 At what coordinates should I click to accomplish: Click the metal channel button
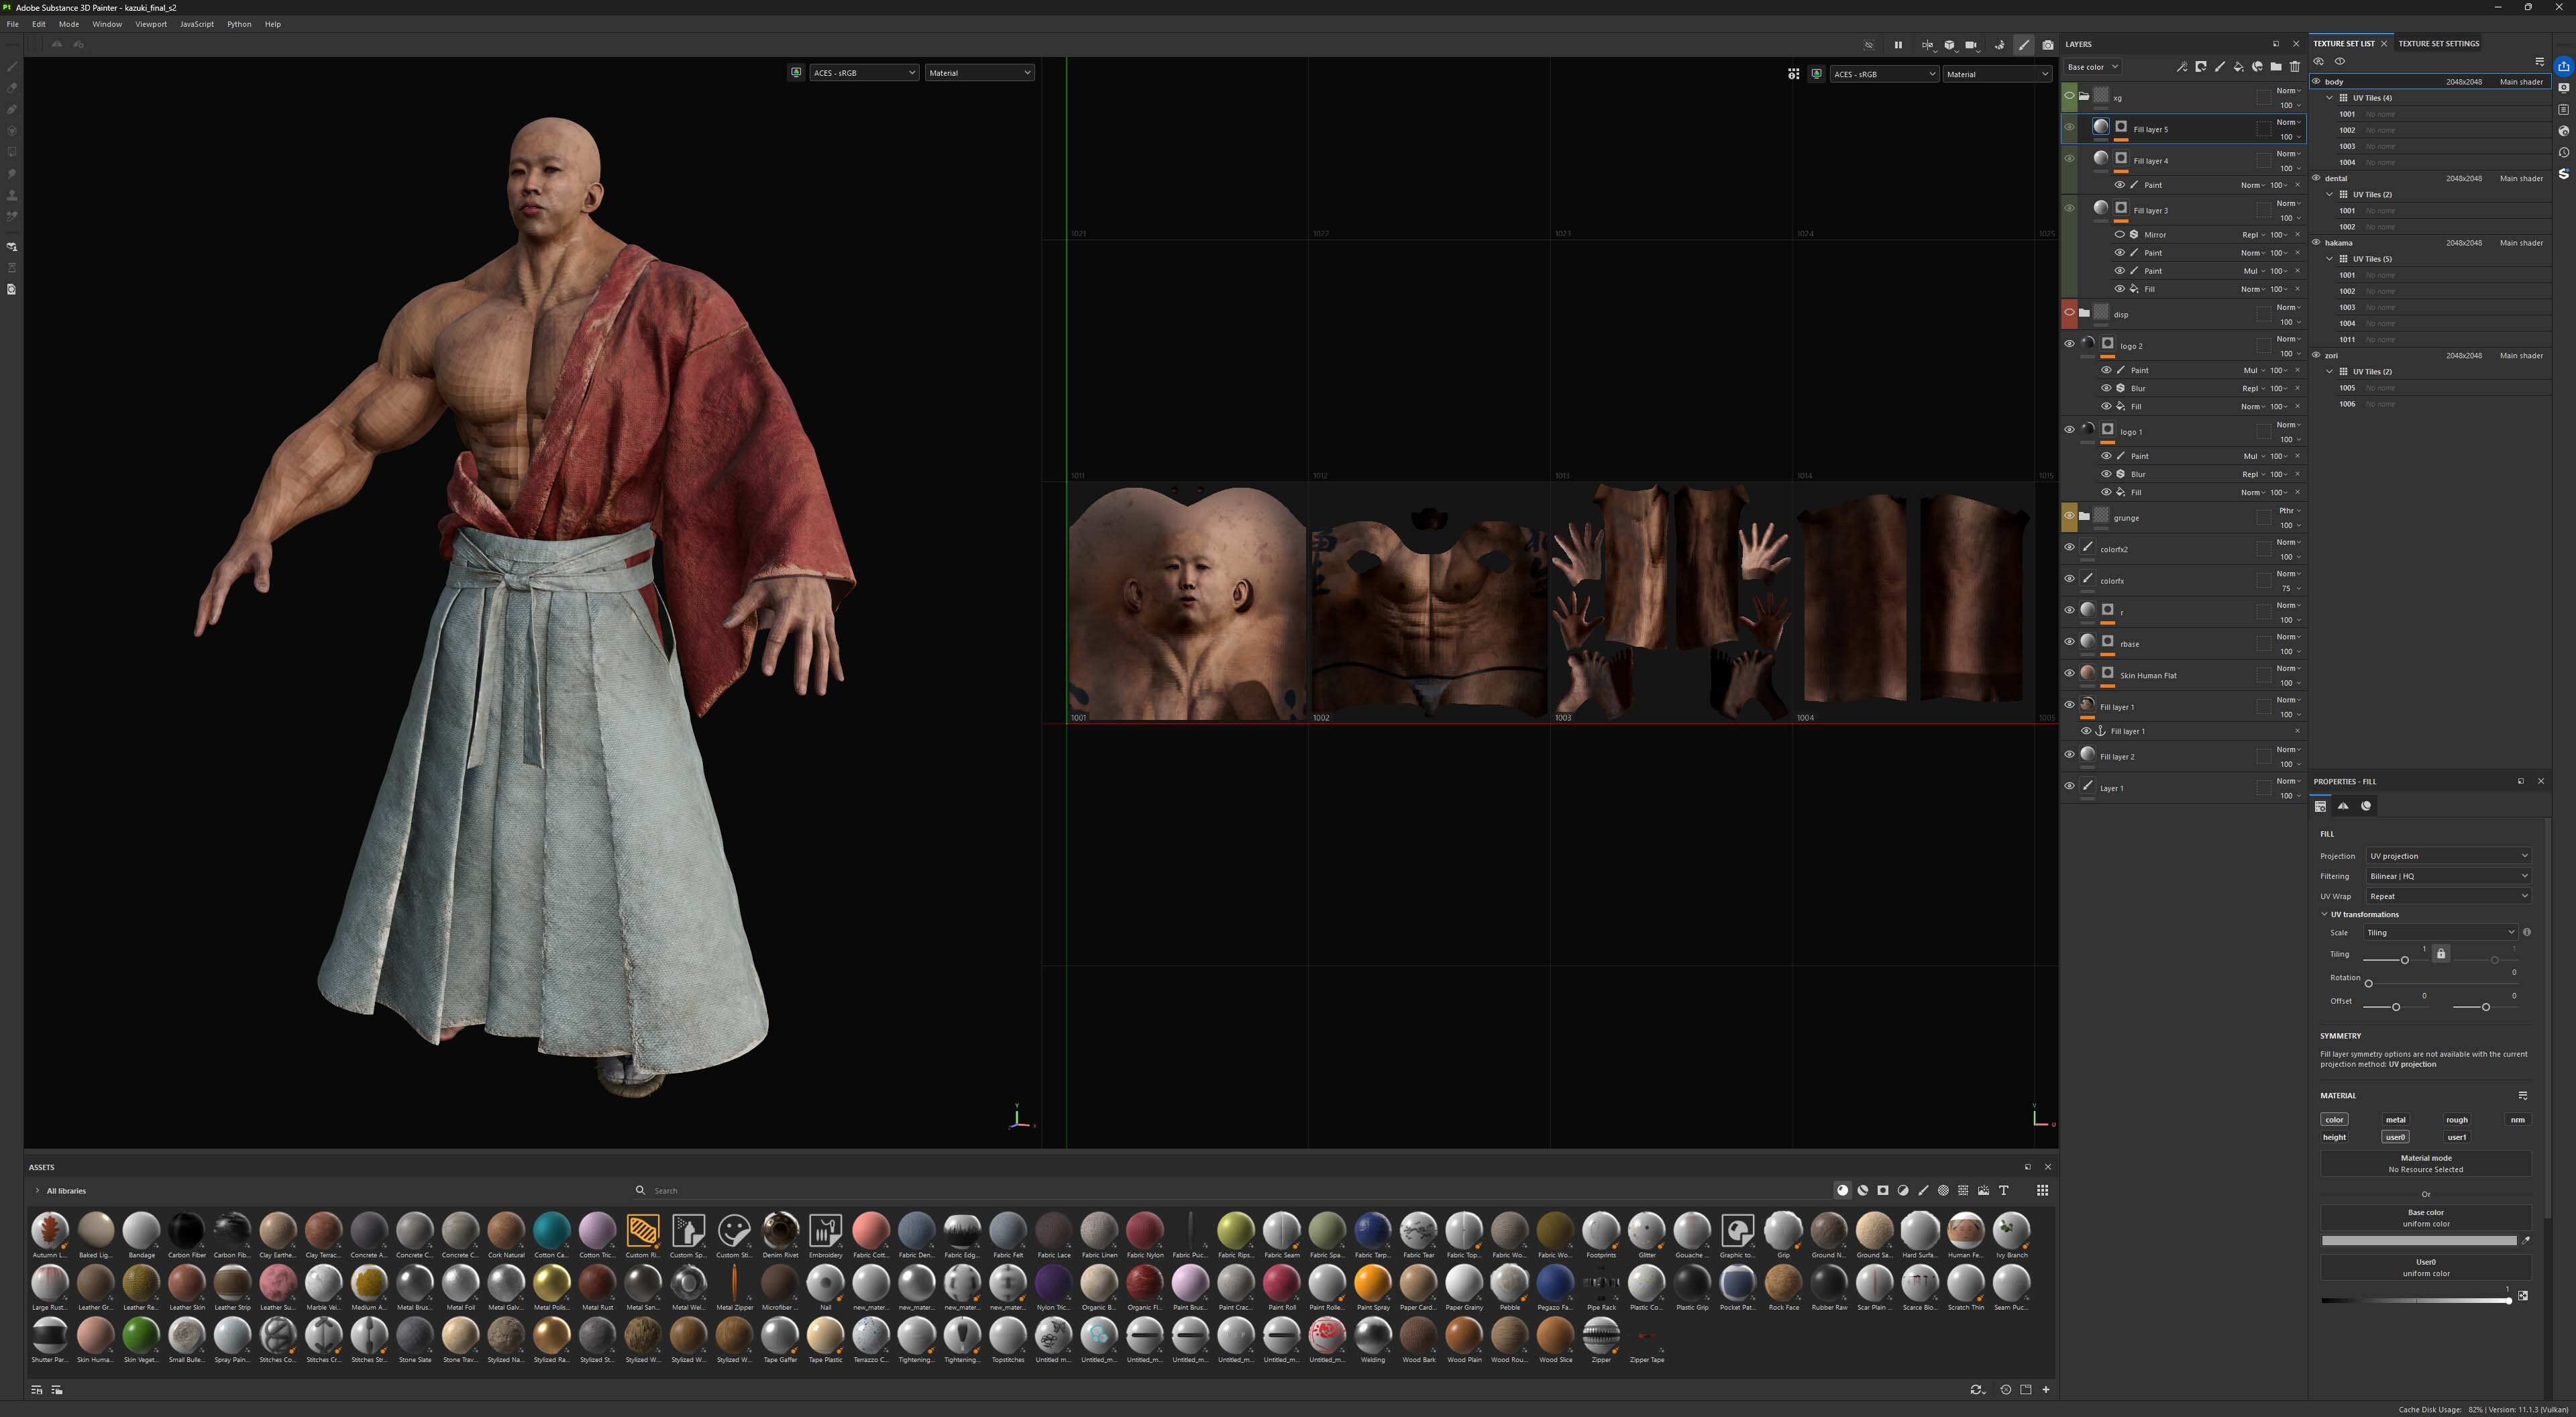coord(2395,1120)
